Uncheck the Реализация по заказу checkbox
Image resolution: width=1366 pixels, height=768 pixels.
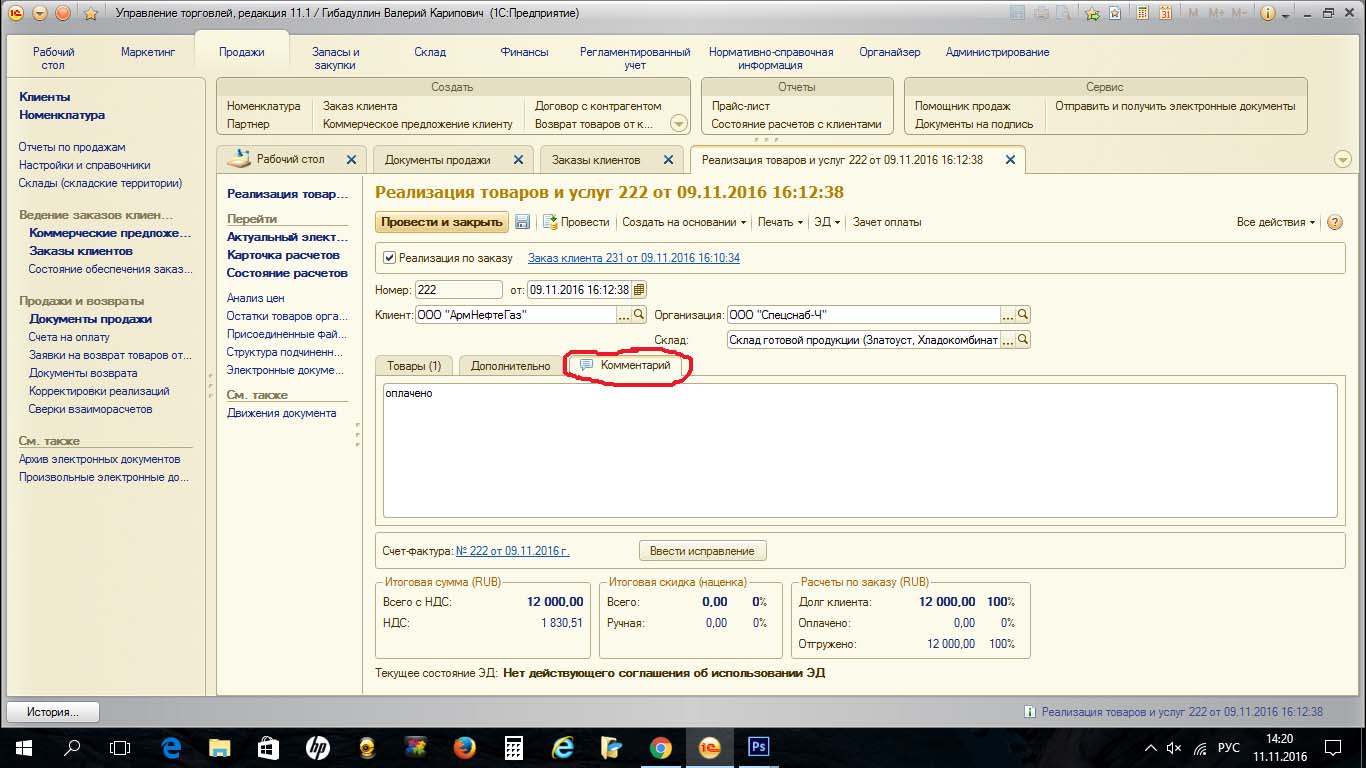(x=390, y=258)
